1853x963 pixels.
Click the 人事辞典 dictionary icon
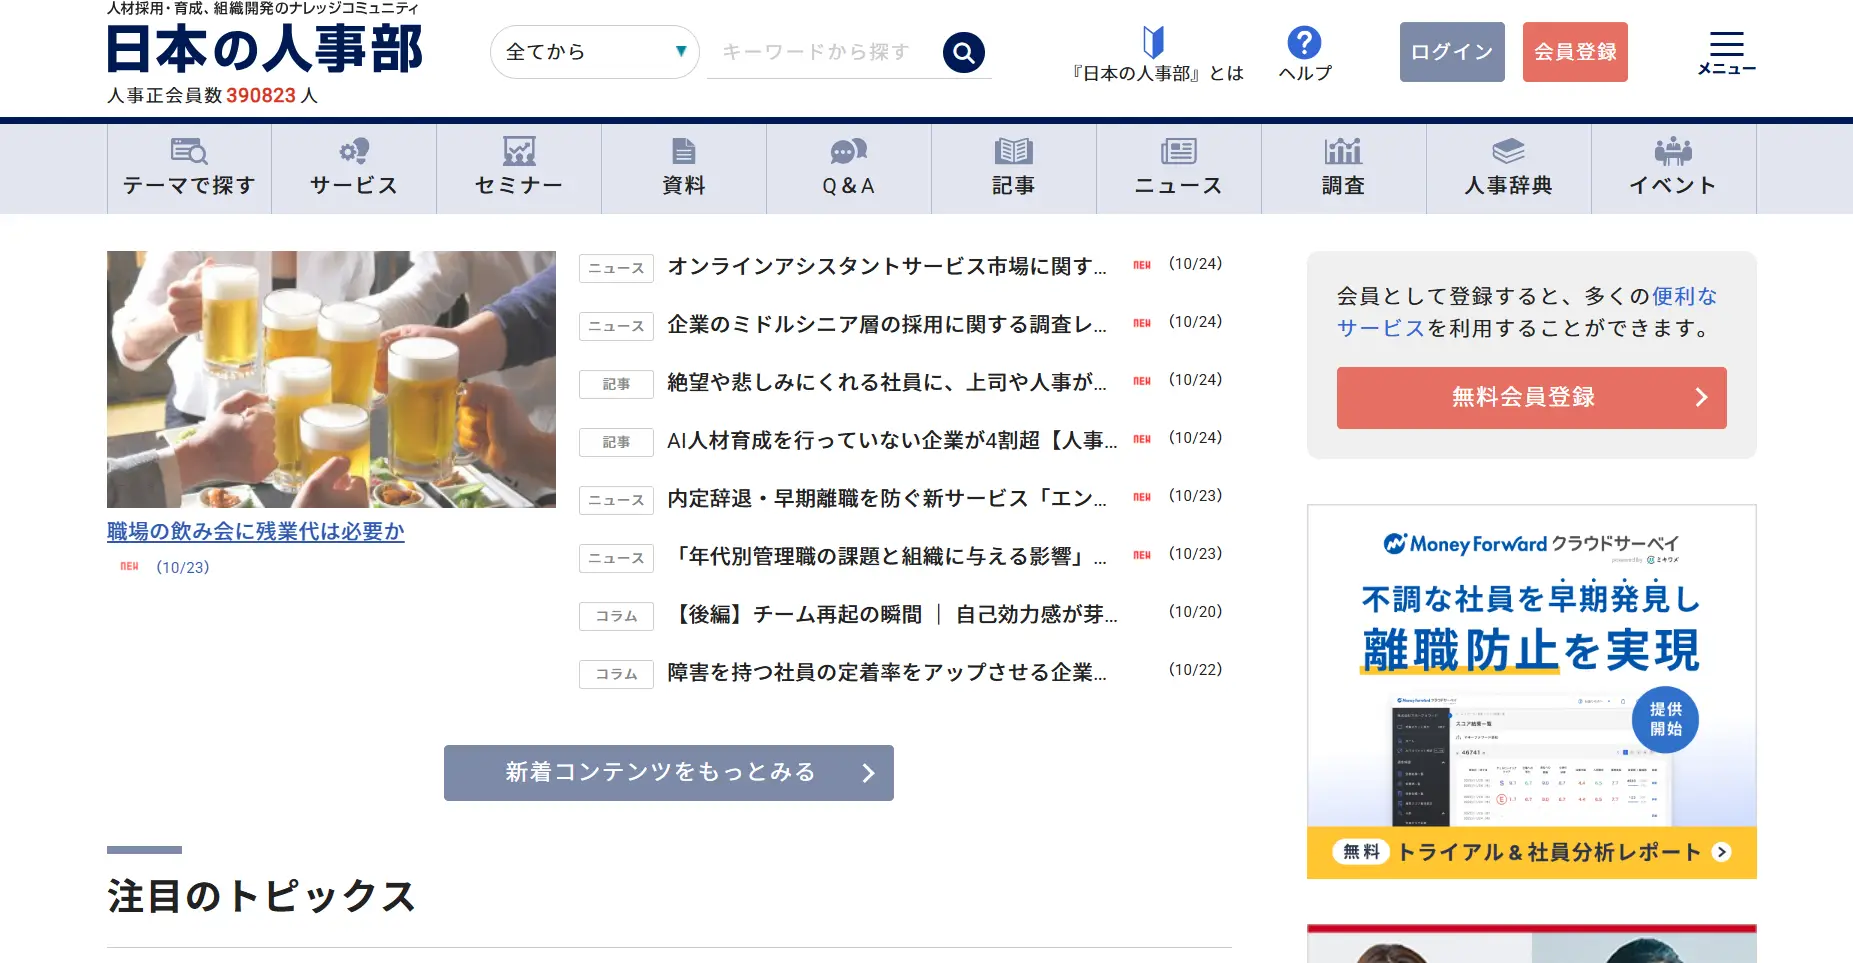click(x=1508, y=151)
